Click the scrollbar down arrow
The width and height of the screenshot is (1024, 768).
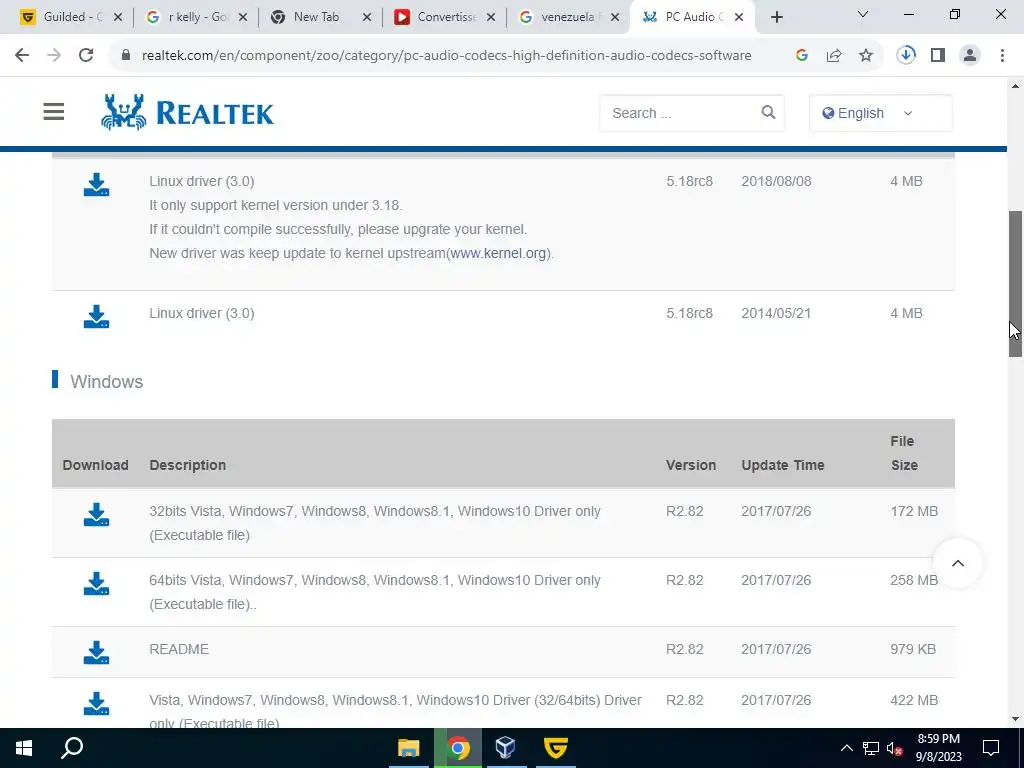click(1015, 719)
